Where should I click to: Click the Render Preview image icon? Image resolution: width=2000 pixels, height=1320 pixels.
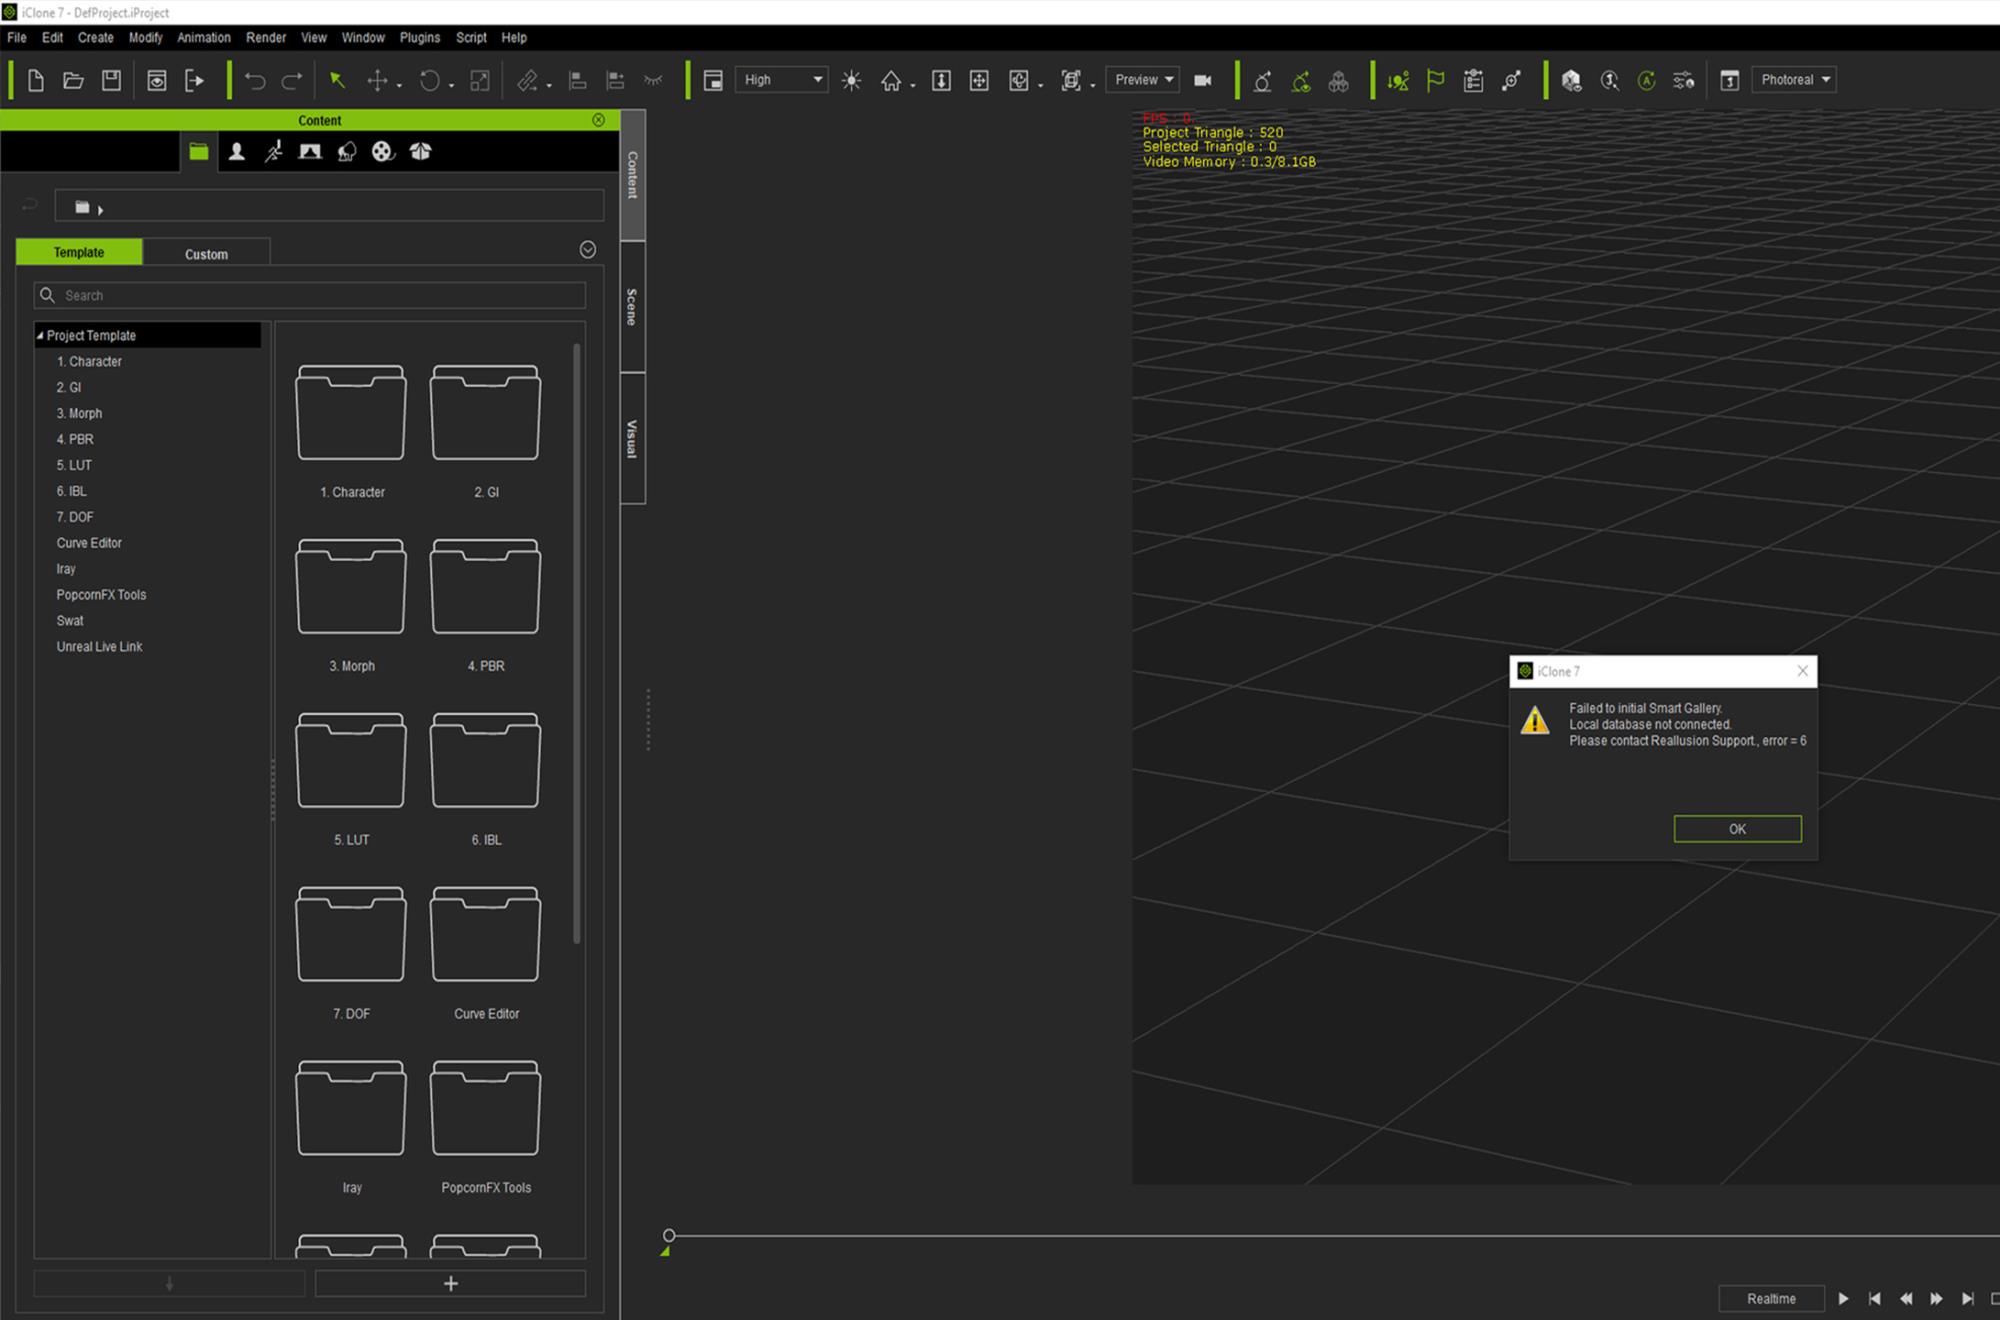(x=156, y=81)
